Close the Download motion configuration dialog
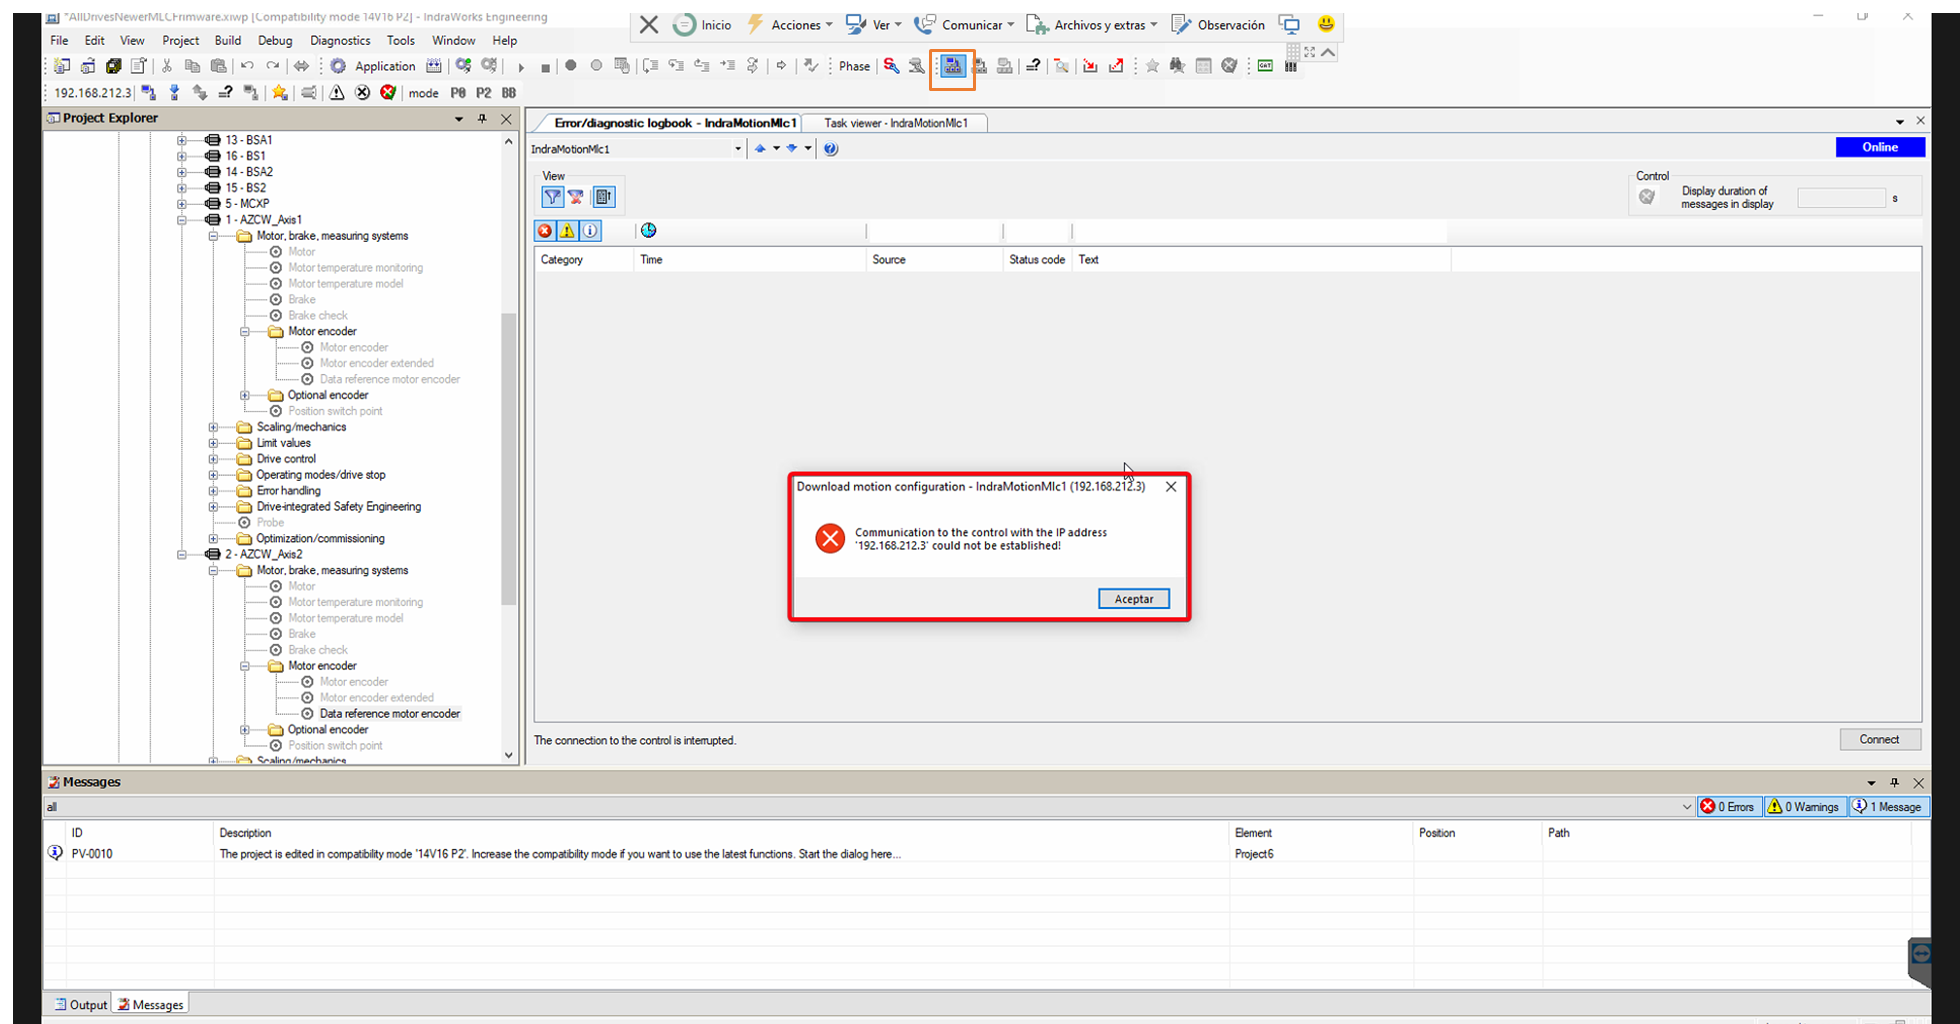This screenshot has width=1960, height=1024. pyautogui.click(x=1171, y=487)
